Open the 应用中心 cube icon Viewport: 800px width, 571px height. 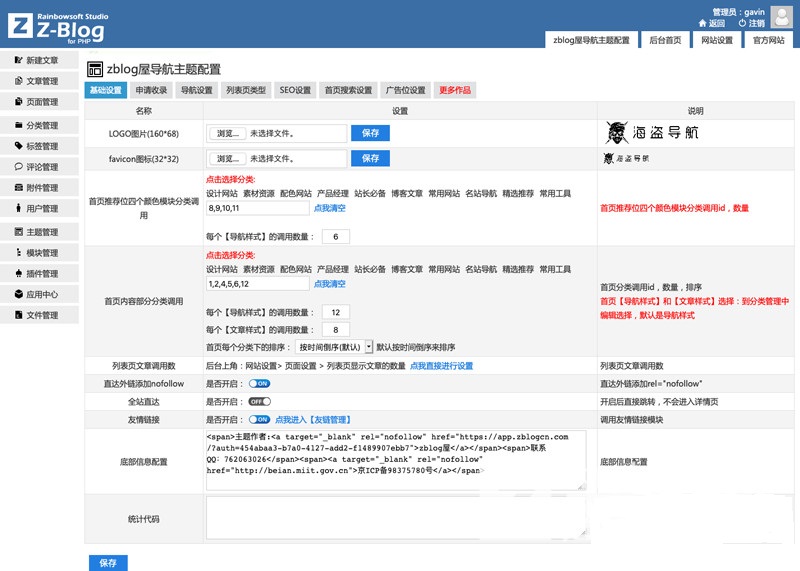click(x=18, y=294)
